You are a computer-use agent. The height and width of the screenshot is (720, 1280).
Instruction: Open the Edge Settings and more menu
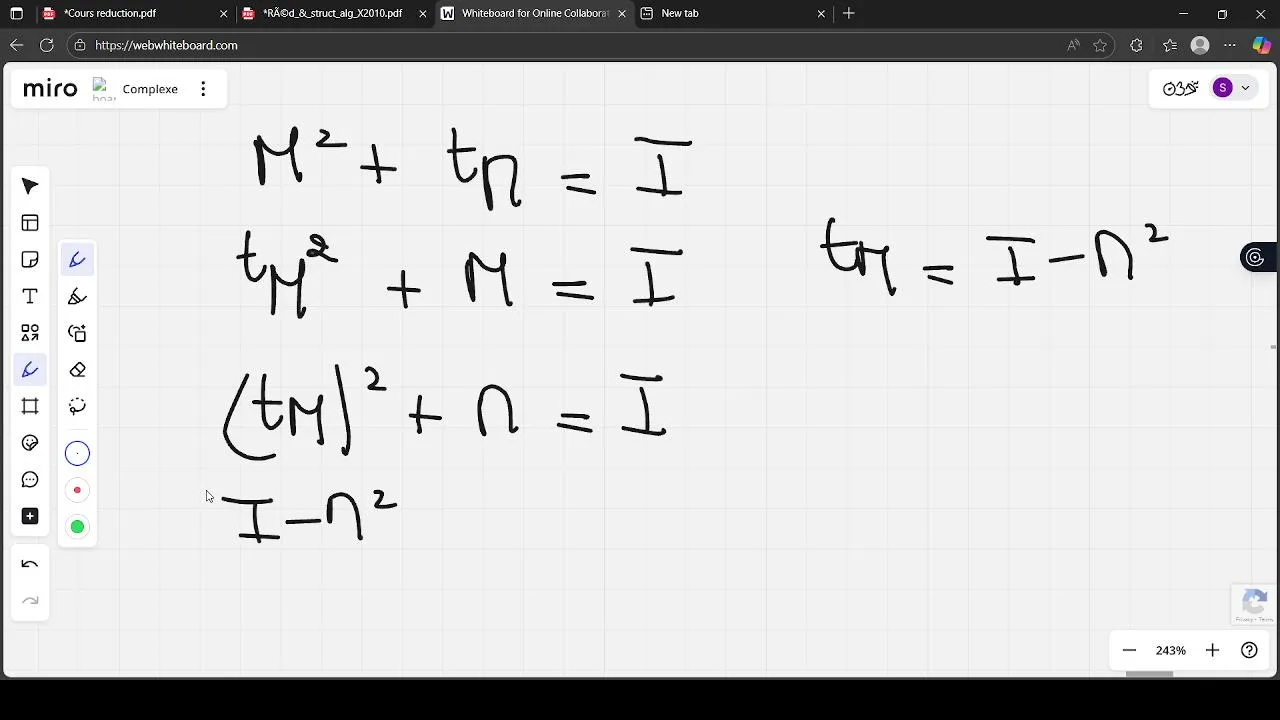[x=1230, y=45]
